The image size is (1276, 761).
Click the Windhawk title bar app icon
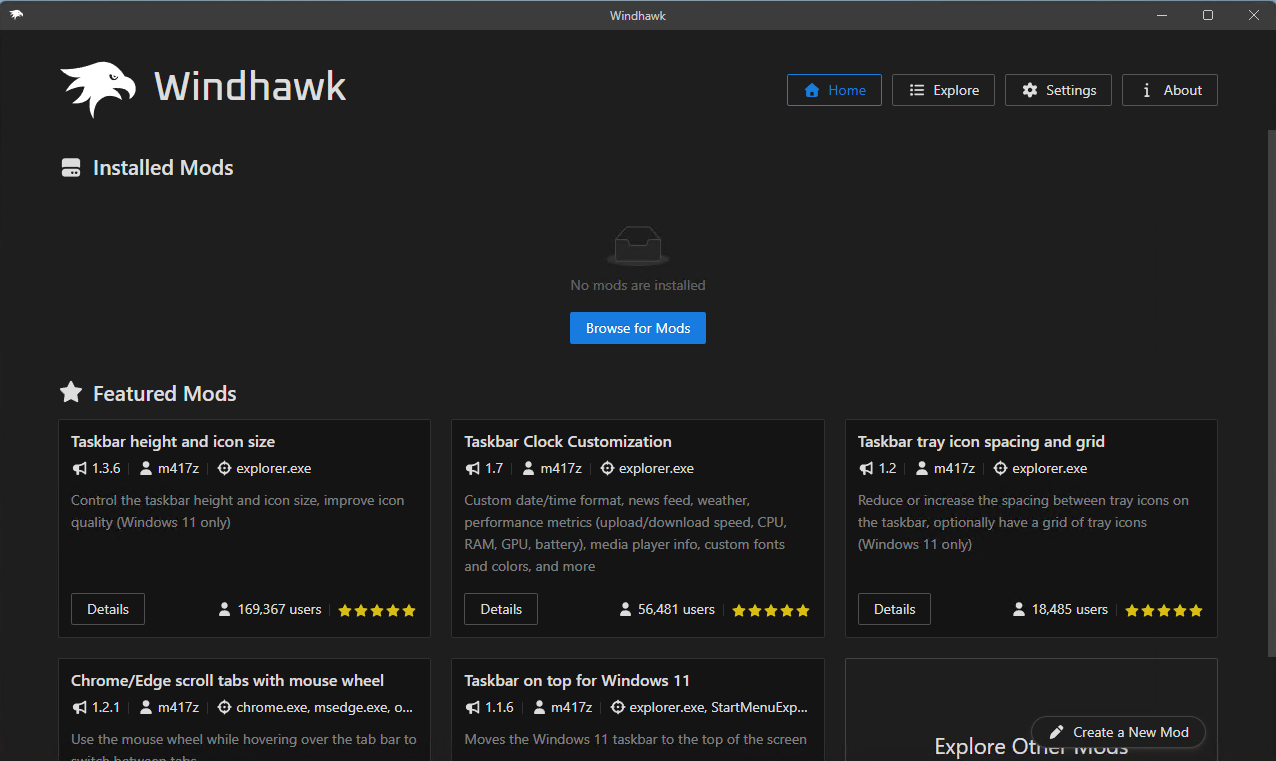click(x=17, y=15)
